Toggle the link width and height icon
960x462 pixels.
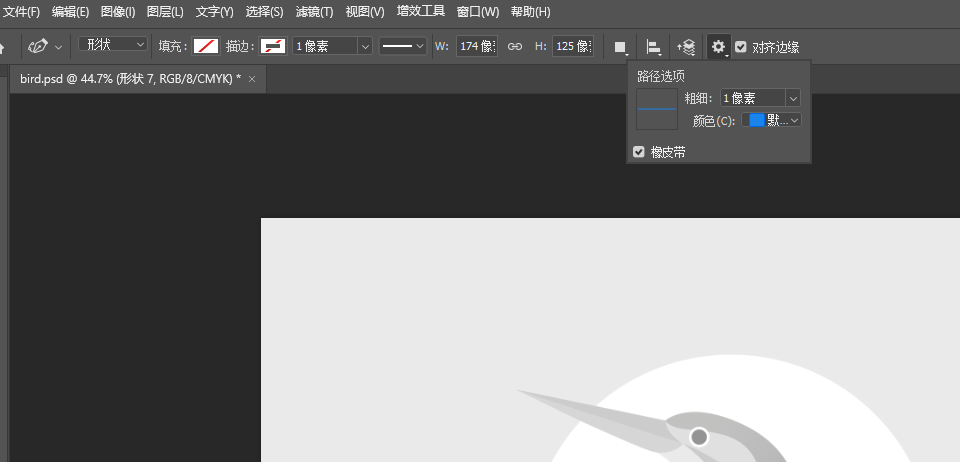pyautogui.click(x=515, y=47)
